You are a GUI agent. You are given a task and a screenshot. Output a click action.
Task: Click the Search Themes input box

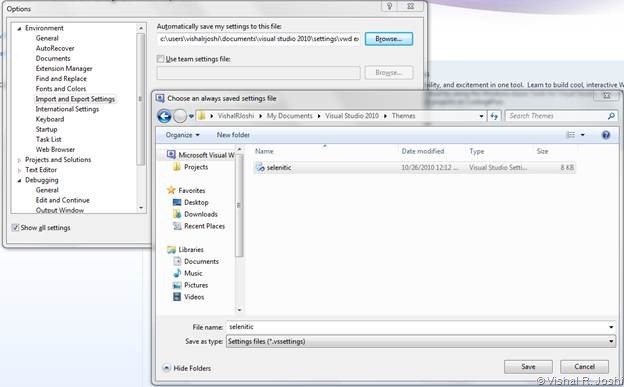click(x=556, y=116)
